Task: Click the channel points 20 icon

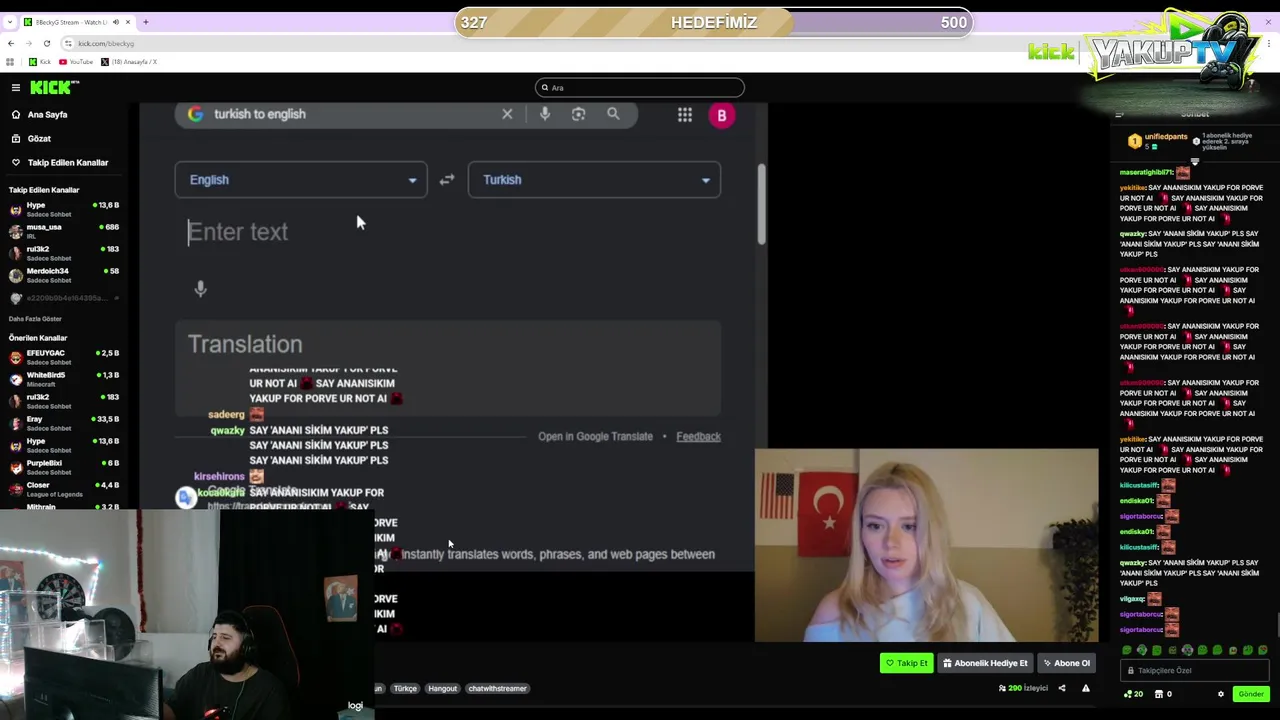Action: 1133,695
